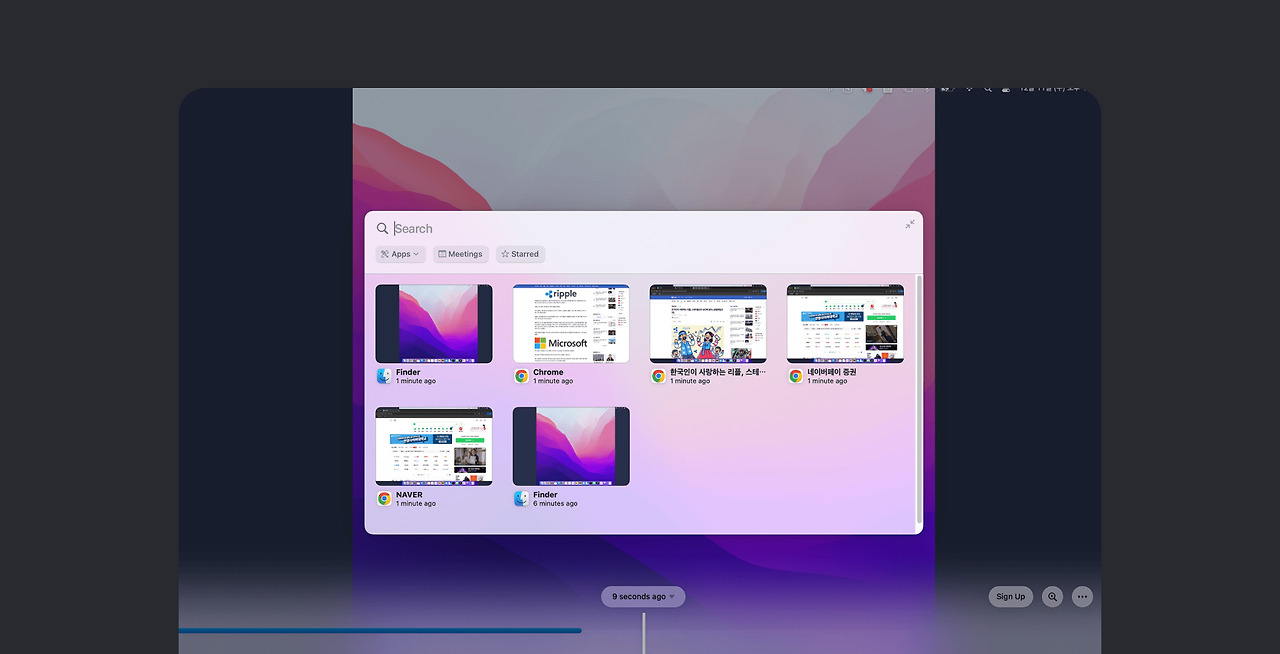The width and height of the screenshot is (1280, 654).
Task: Toggle the Meetings filter
Action: tap(461, 254)
